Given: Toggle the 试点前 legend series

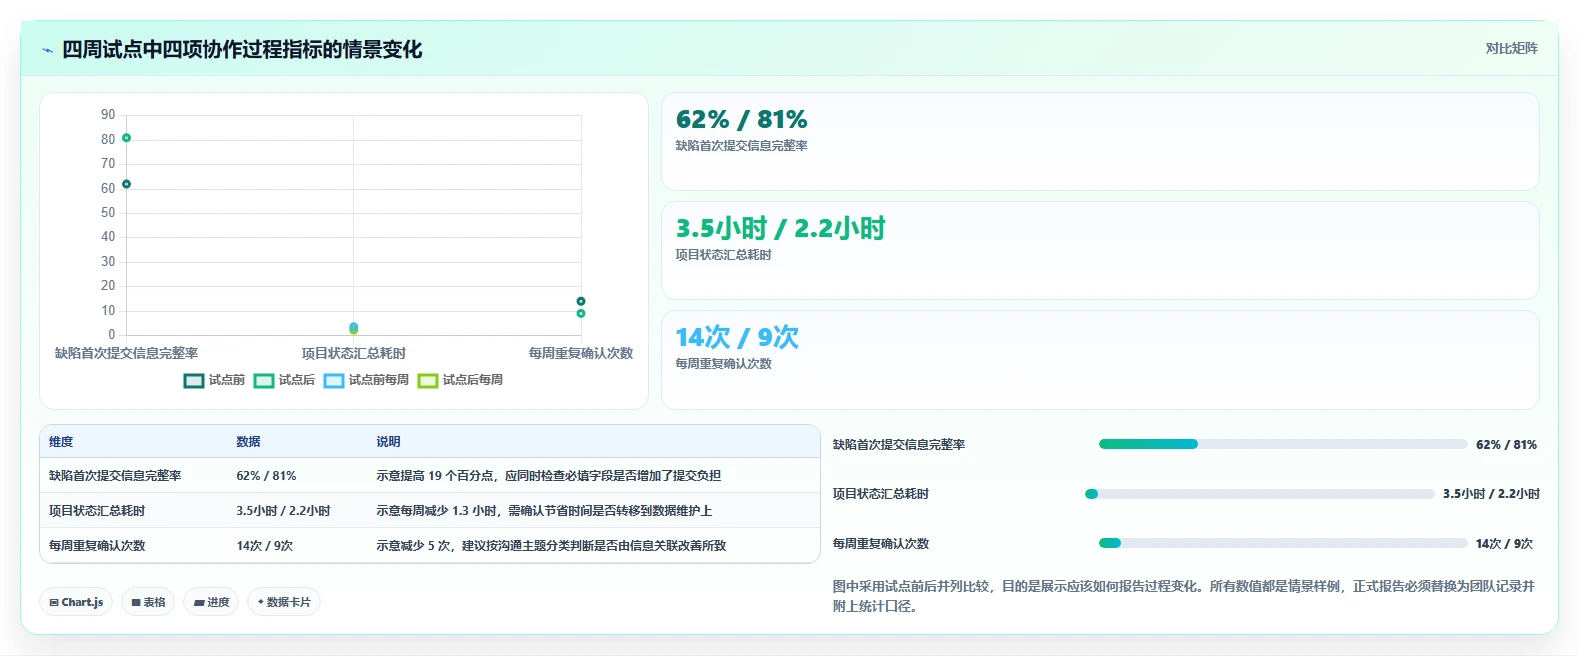Looking at the screenshot, I should [x=214, y=380].
